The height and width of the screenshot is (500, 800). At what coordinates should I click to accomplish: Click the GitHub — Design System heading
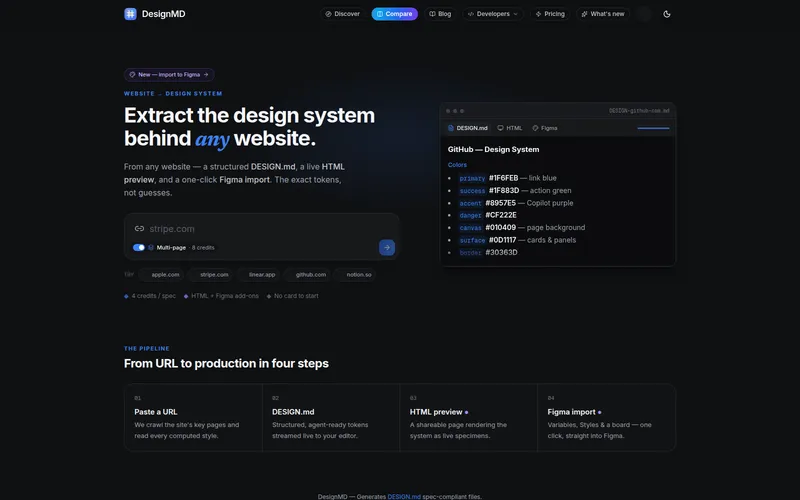pos(493,149)
